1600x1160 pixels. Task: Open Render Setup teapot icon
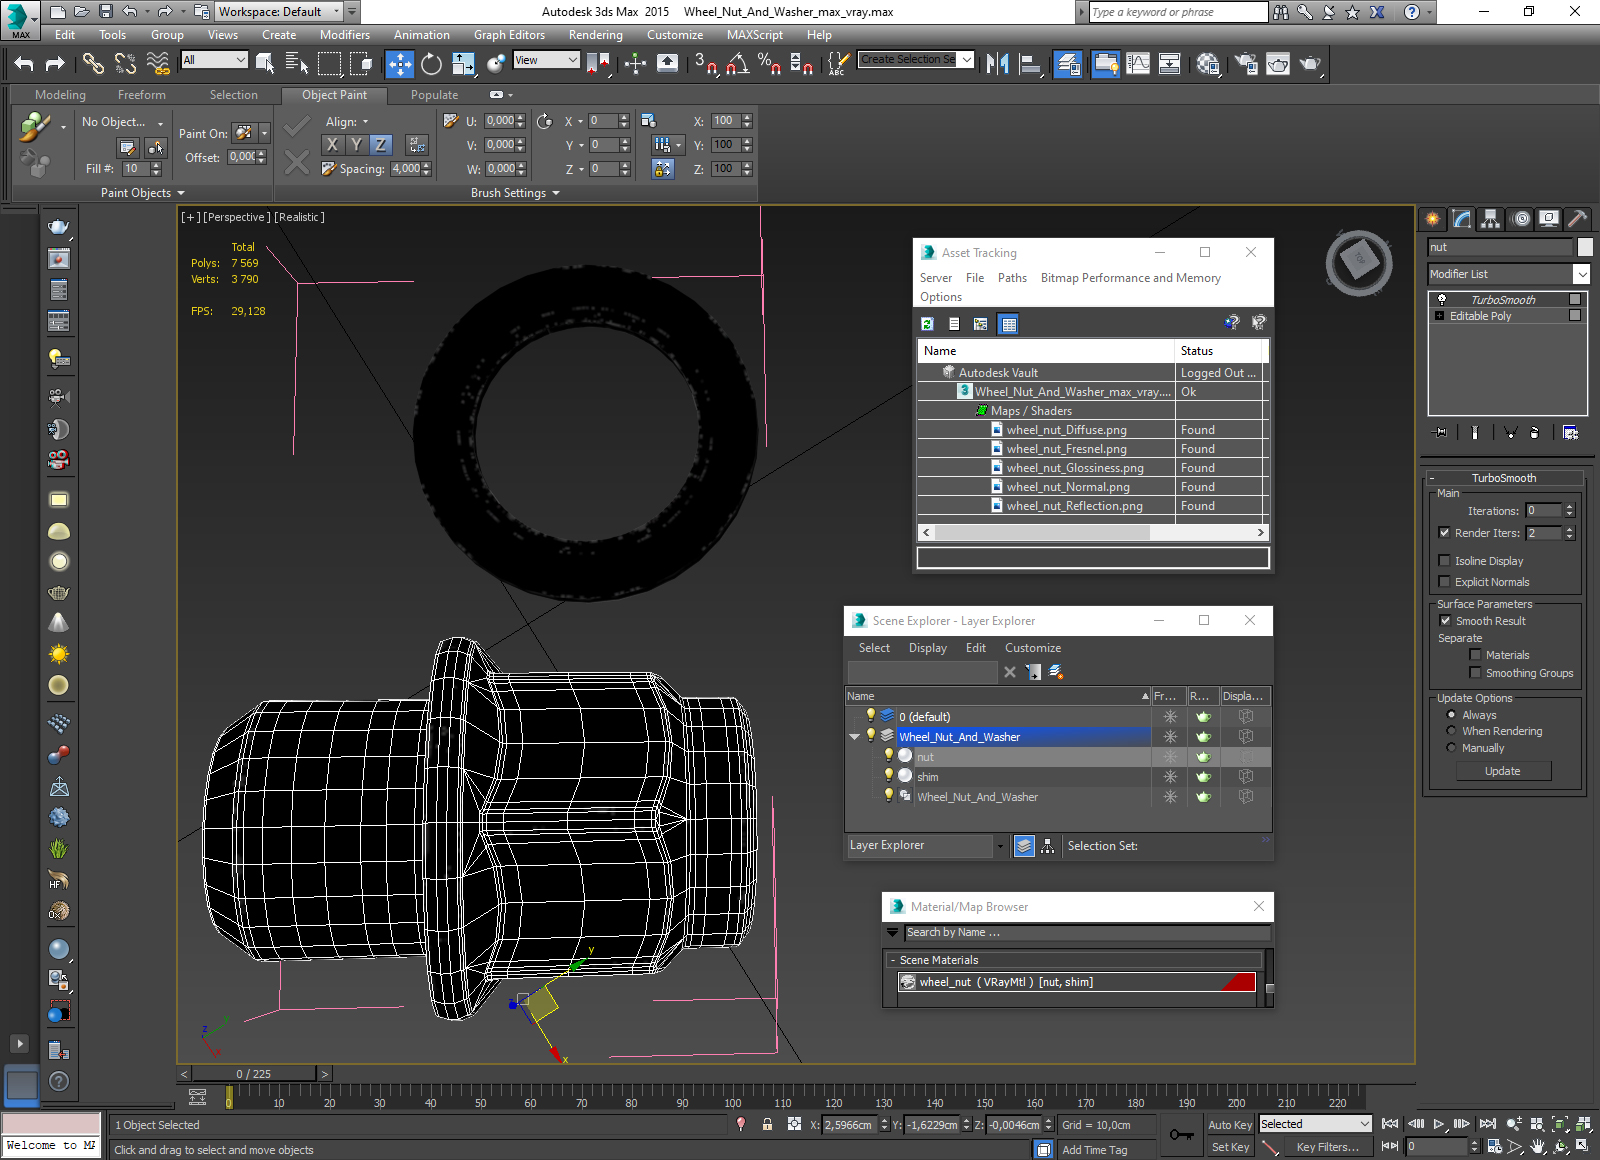(x=1245, y=64)
